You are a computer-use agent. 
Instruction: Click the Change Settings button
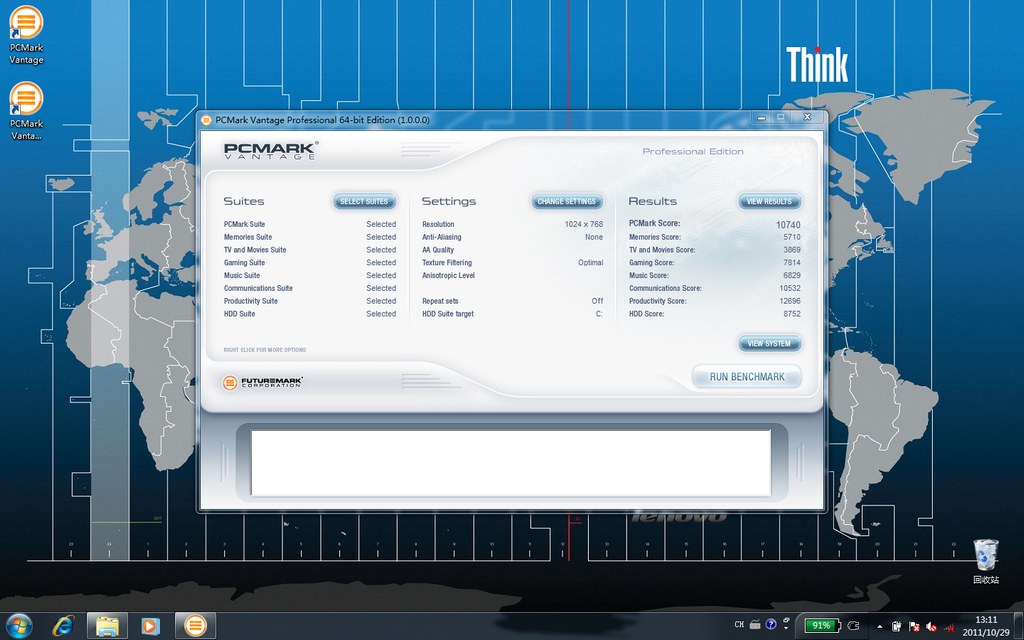(x=566, y=201)
